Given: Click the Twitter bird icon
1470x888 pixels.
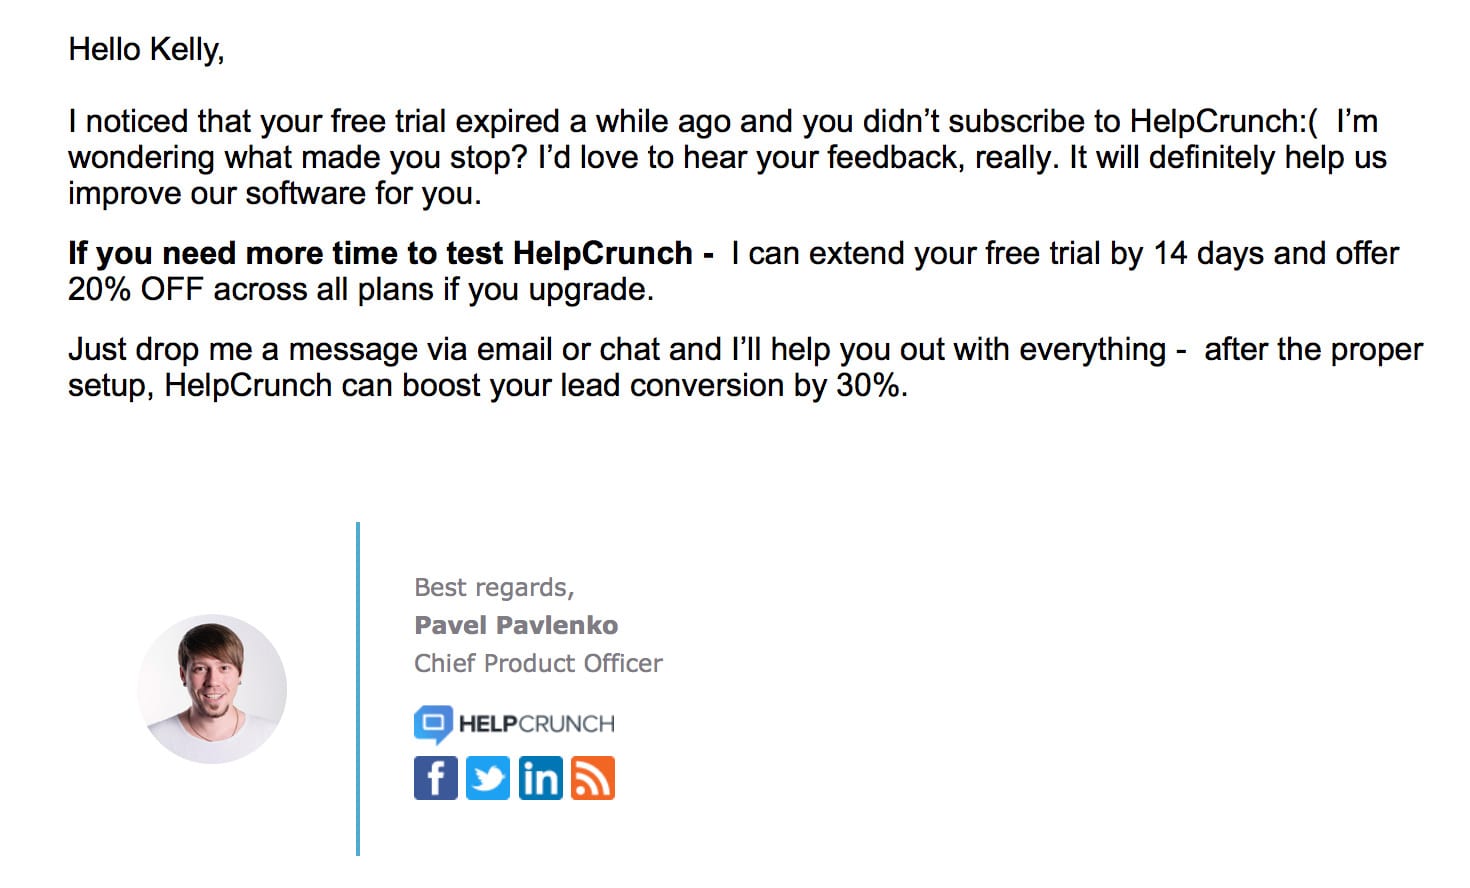Looking at the screenshot, I should point(488,778).
